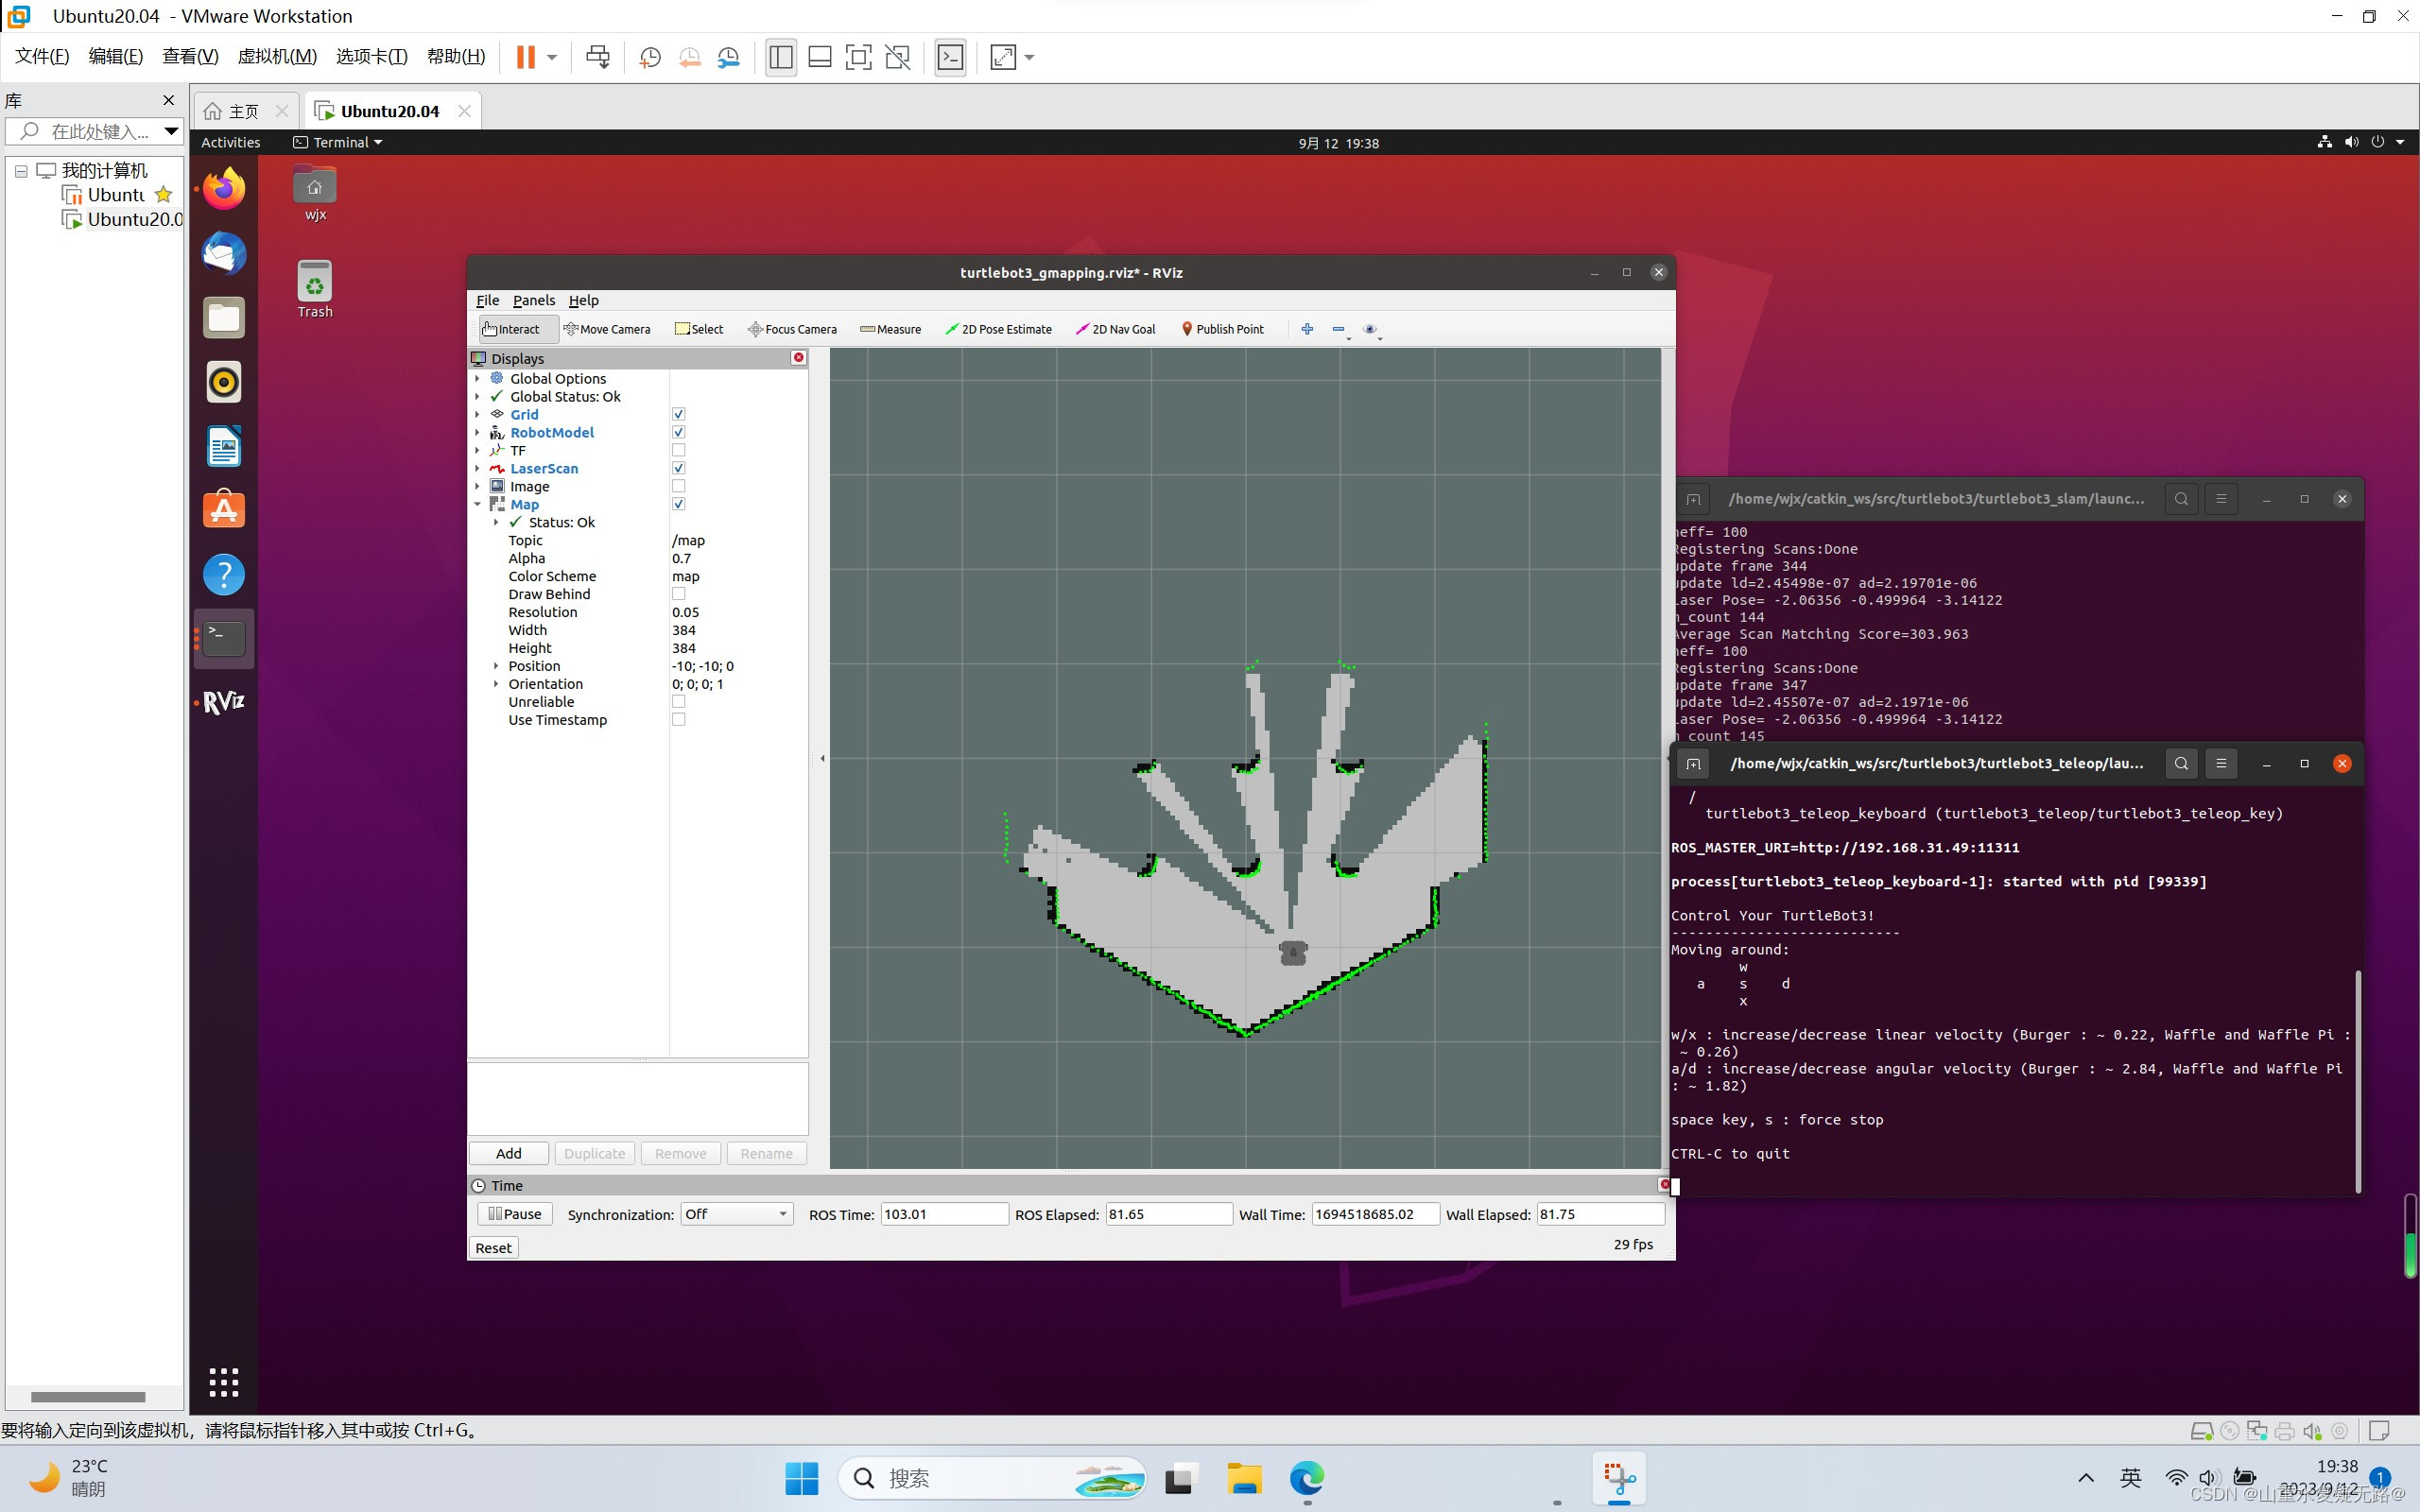Viewport: 2420px width, 1512px height.
Task: Expand the Map Orientation property
Action: pyautogui.click(x=496, y=684)
